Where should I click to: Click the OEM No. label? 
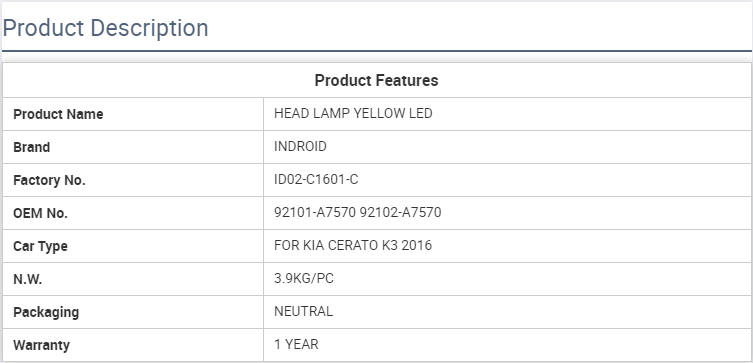click(40, 213)
